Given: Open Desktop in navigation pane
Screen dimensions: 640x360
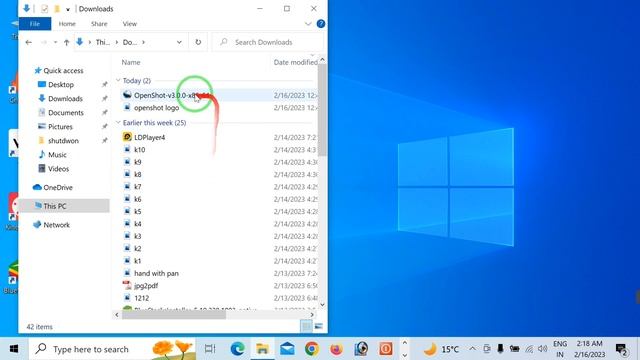Looking at the screenshot, I should click(x=61, y=84).
